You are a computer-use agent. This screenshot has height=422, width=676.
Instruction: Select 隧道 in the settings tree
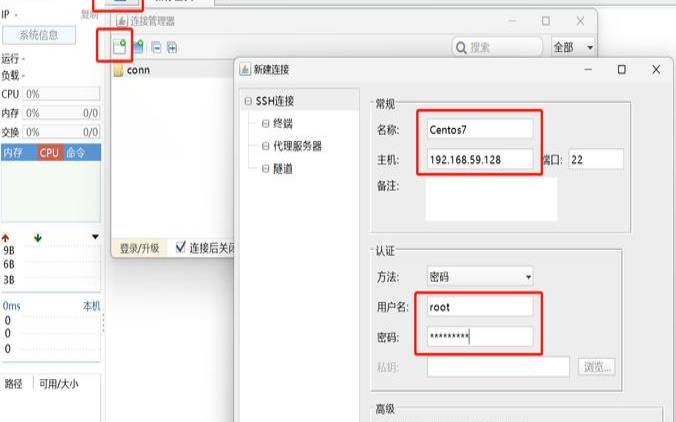(x=283, y=169)
